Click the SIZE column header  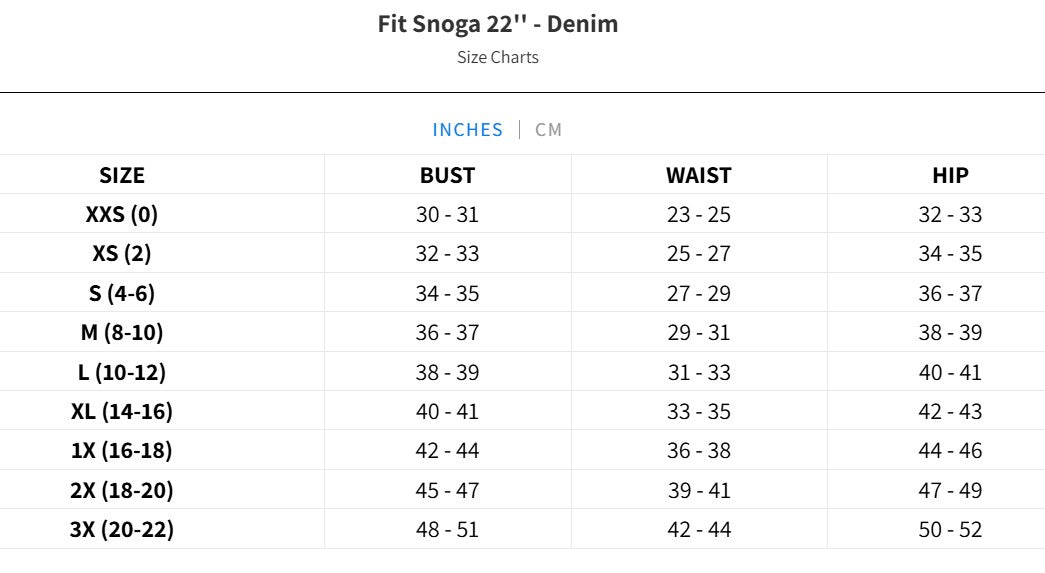(x=122, y=175)
